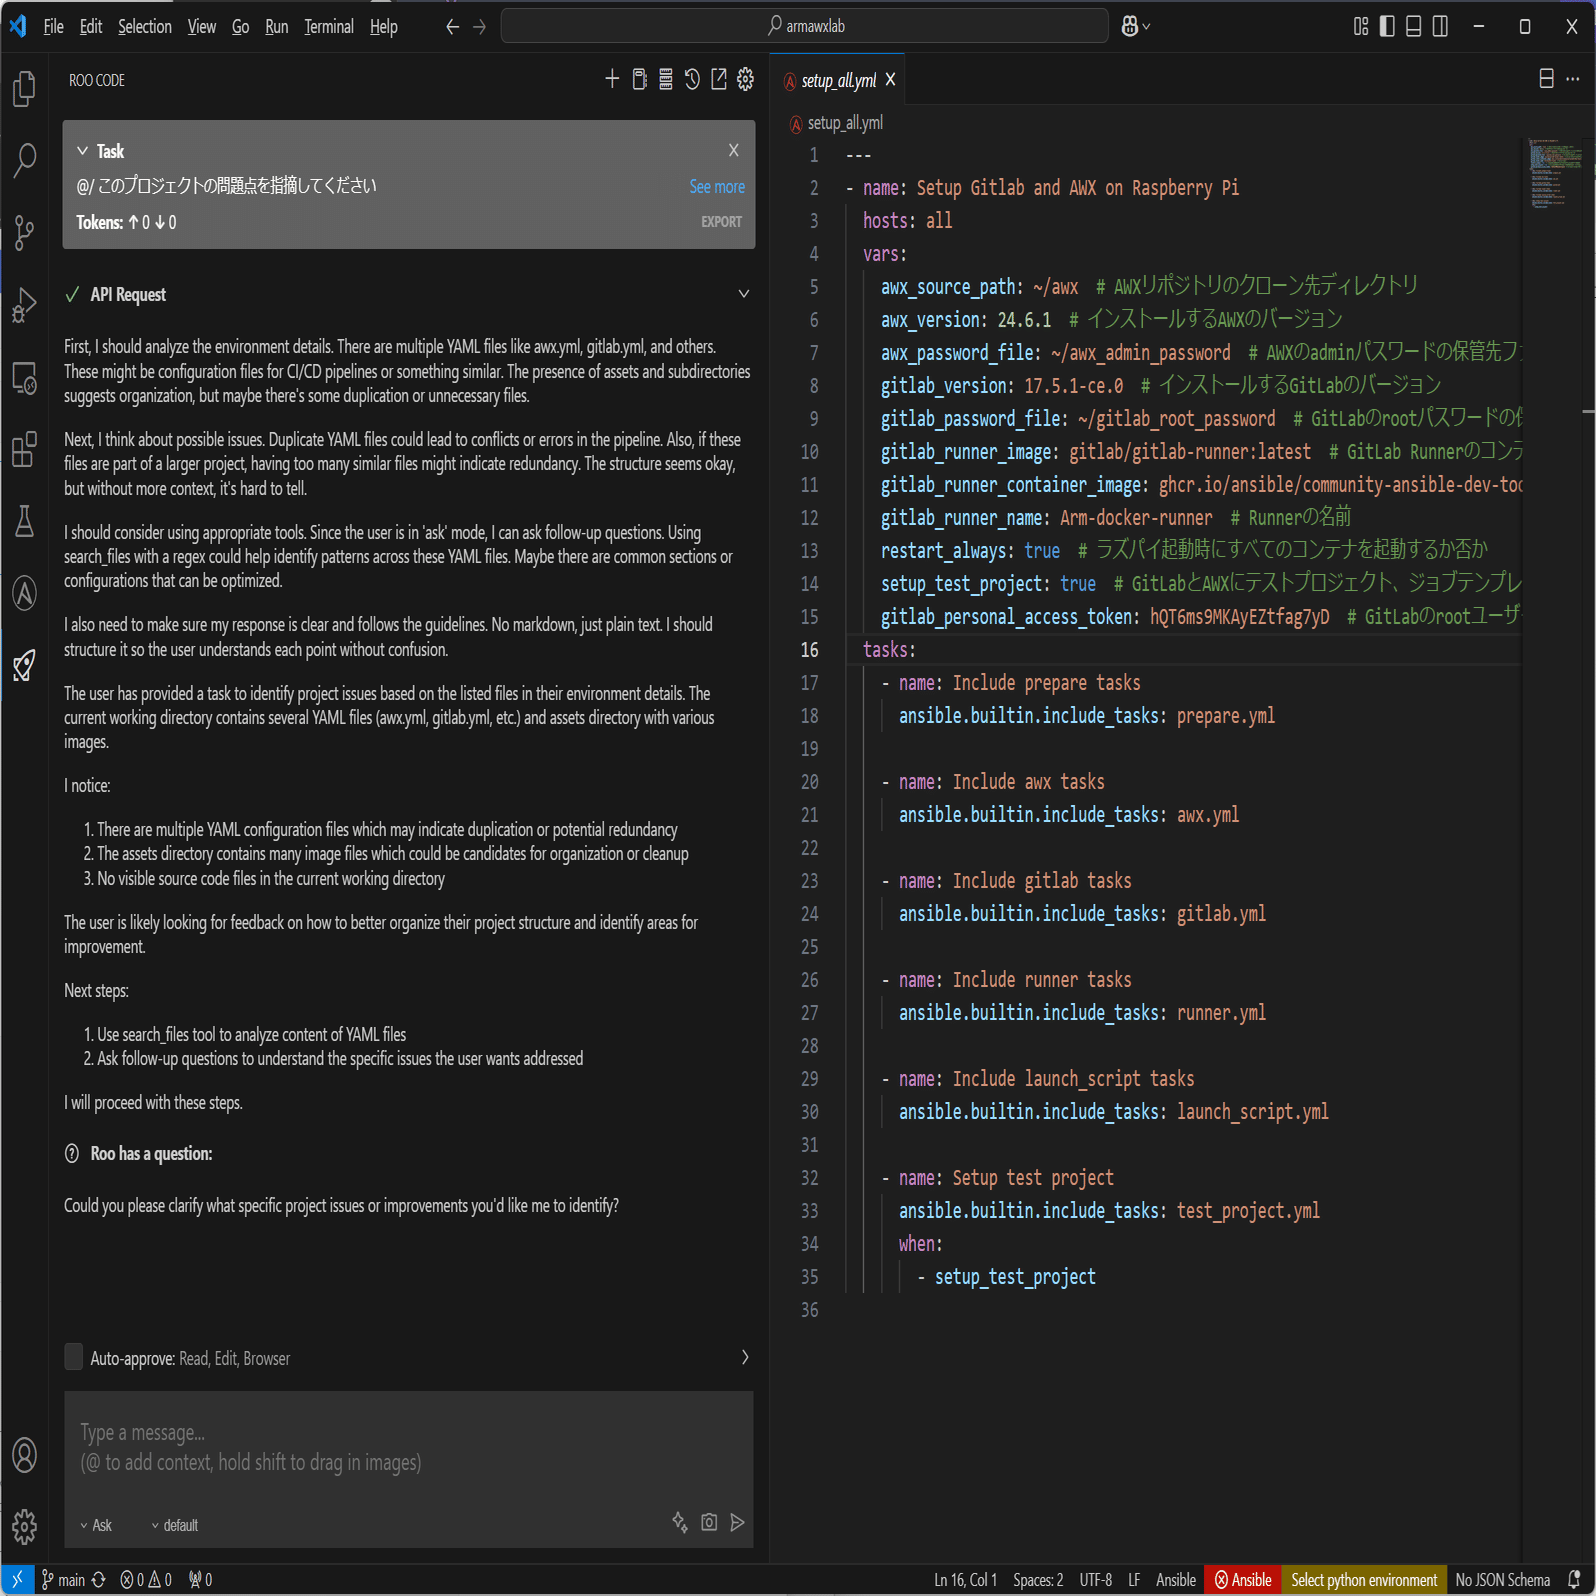Collapse the API Request section
Screen dimensions: 1596x1596
pos(744,294)
